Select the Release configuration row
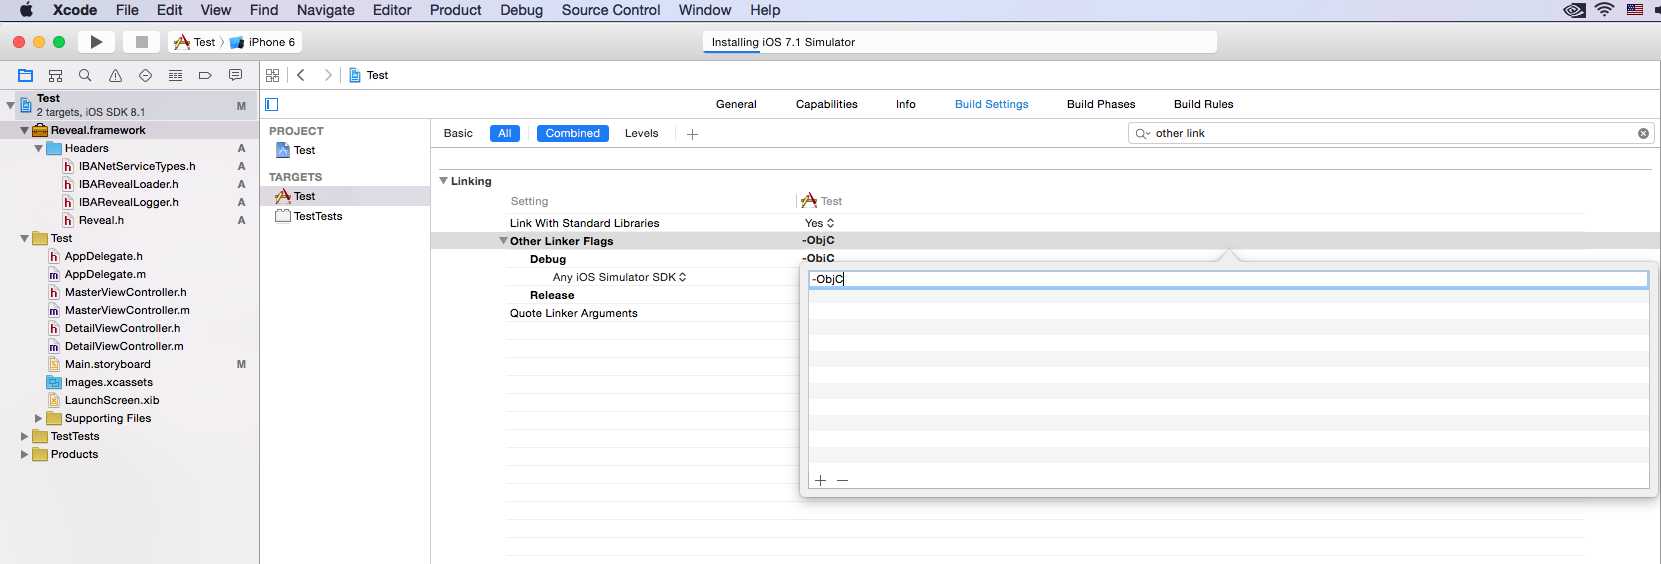This screenshot has width=1661, height=564. pos(552,295)
